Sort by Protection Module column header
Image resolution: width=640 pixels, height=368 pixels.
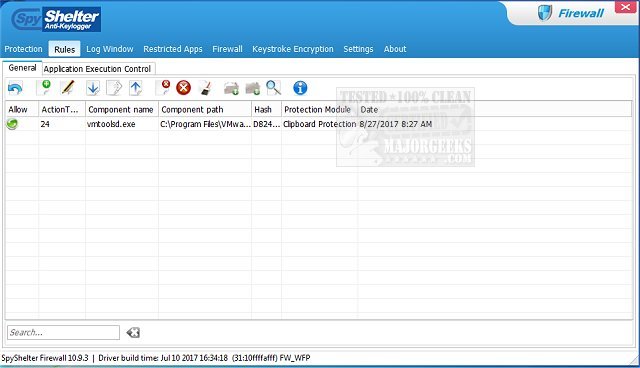point(319,109)
